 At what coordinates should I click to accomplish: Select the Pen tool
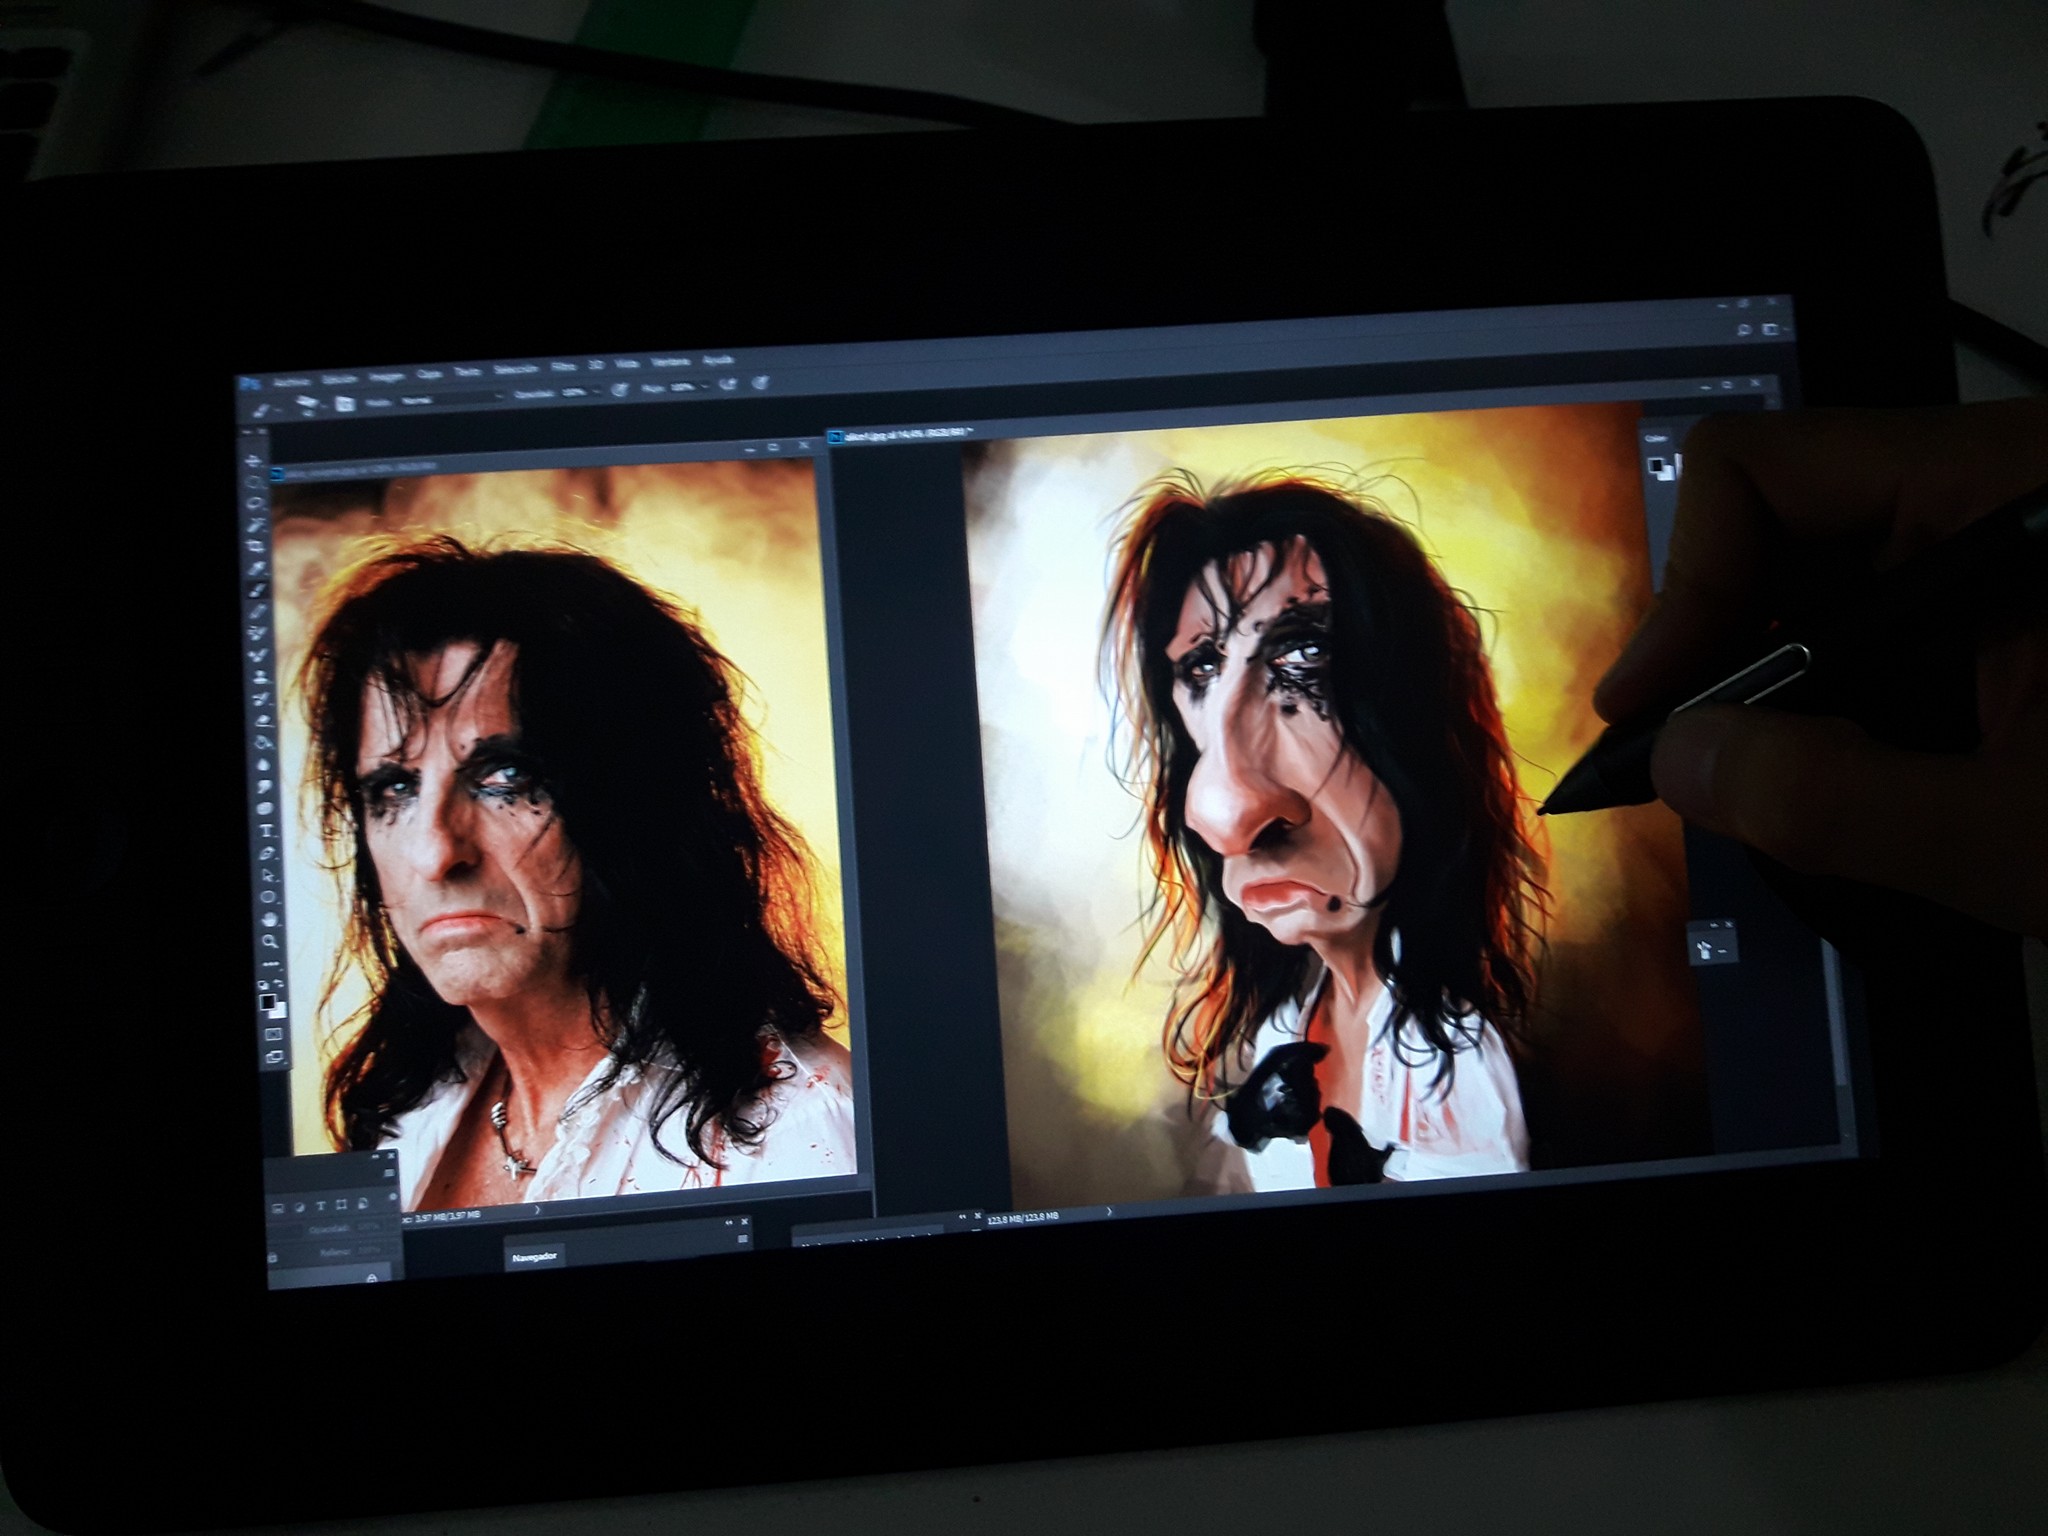(267, 853)
